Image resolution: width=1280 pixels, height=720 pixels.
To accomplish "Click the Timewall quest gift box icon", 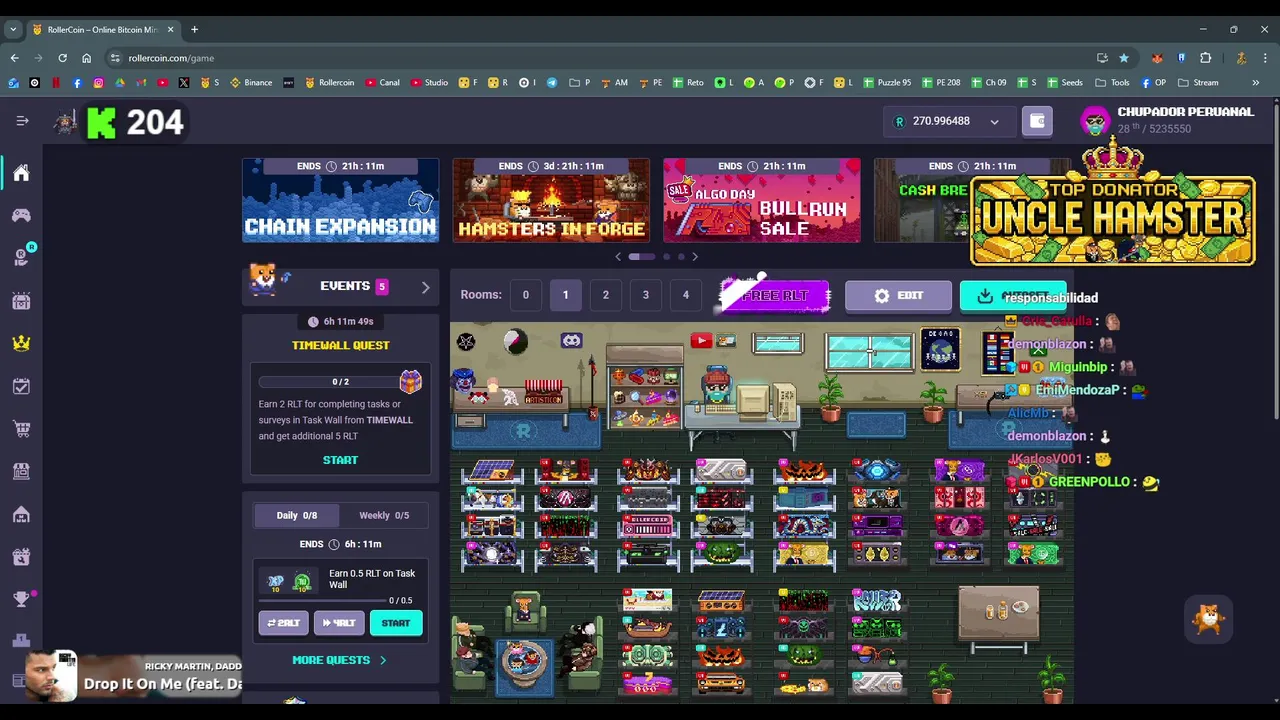I will [410, 381].
